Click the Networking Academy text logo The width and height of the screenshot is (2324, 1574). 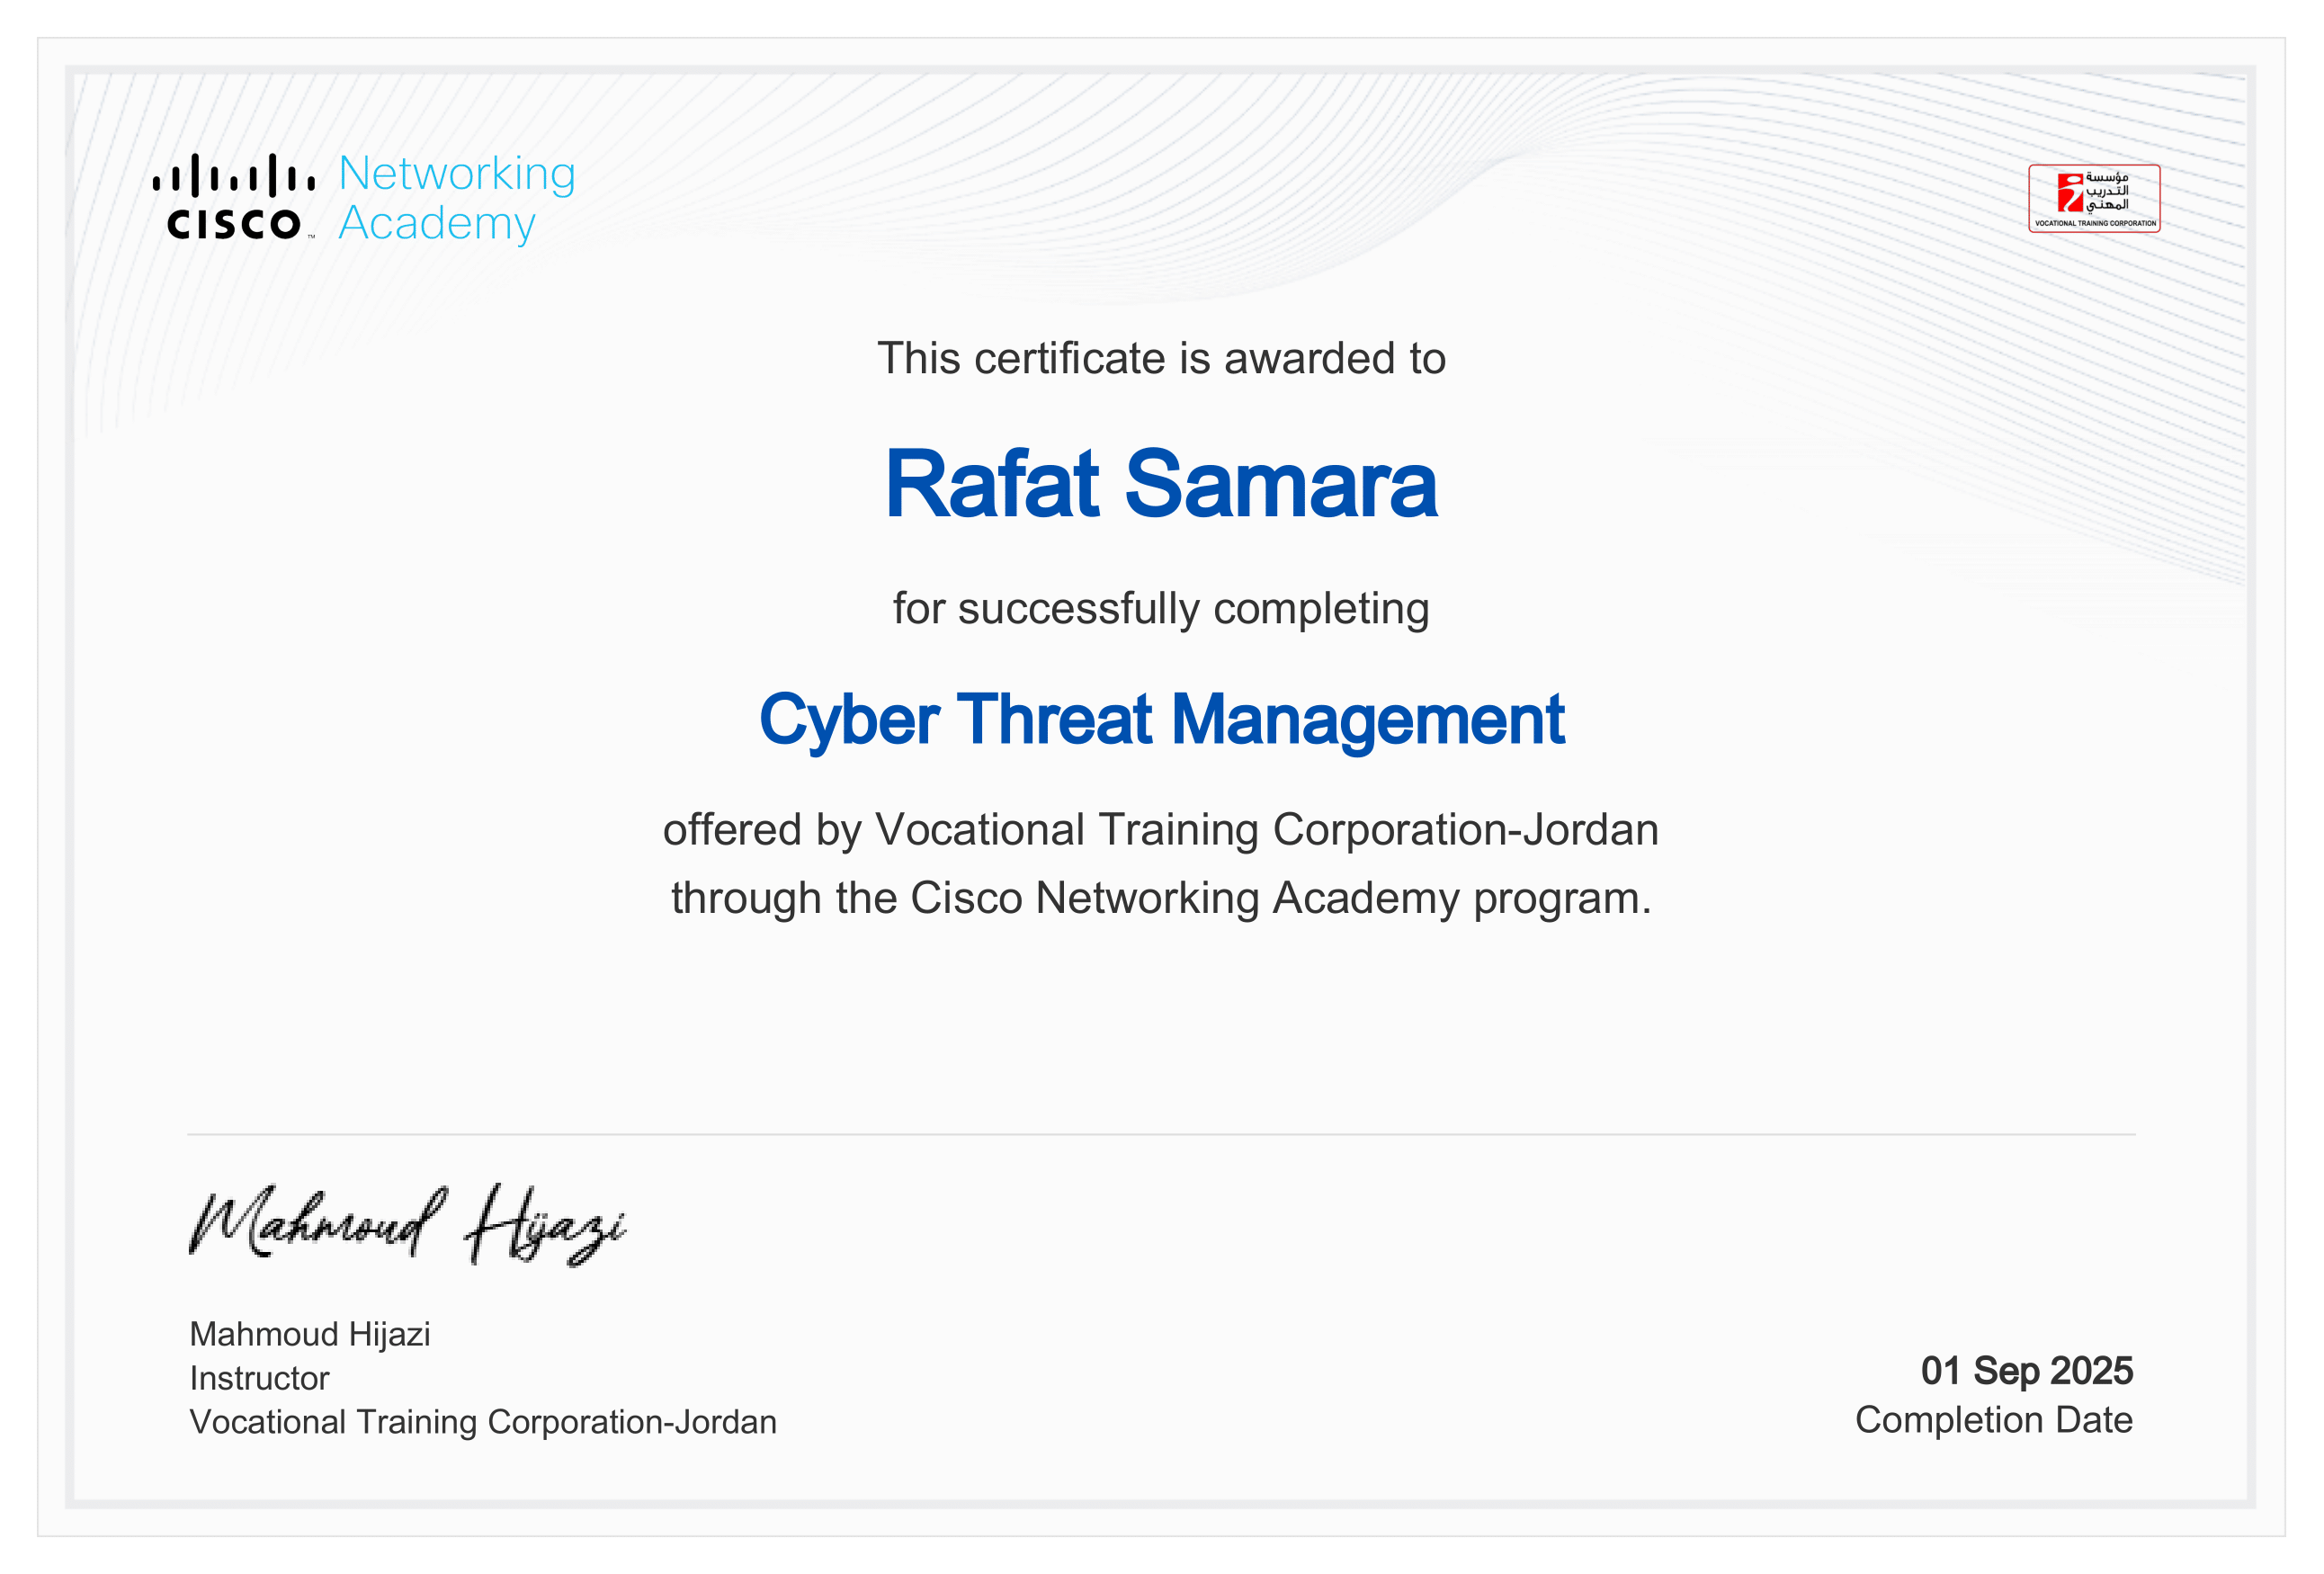click(x=456, y=198)
